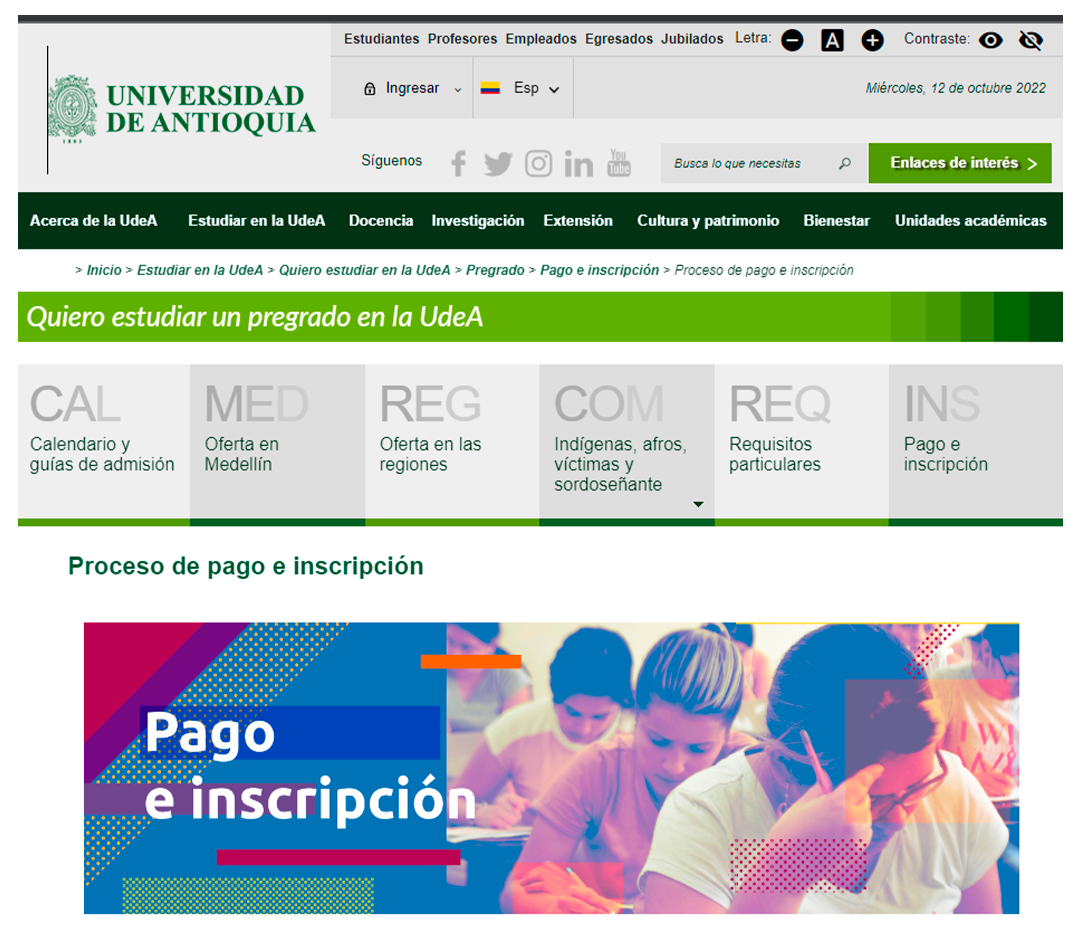1080x939 pixels.
Task: Enable high contrast with the eye icon
Action: (x=991, y=40)
